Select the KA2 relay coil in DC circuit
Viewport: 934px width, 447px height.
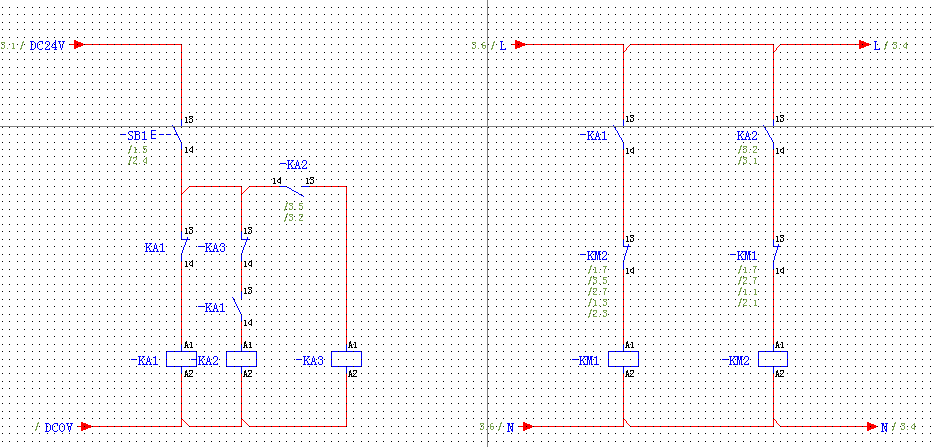coord(242,359)
